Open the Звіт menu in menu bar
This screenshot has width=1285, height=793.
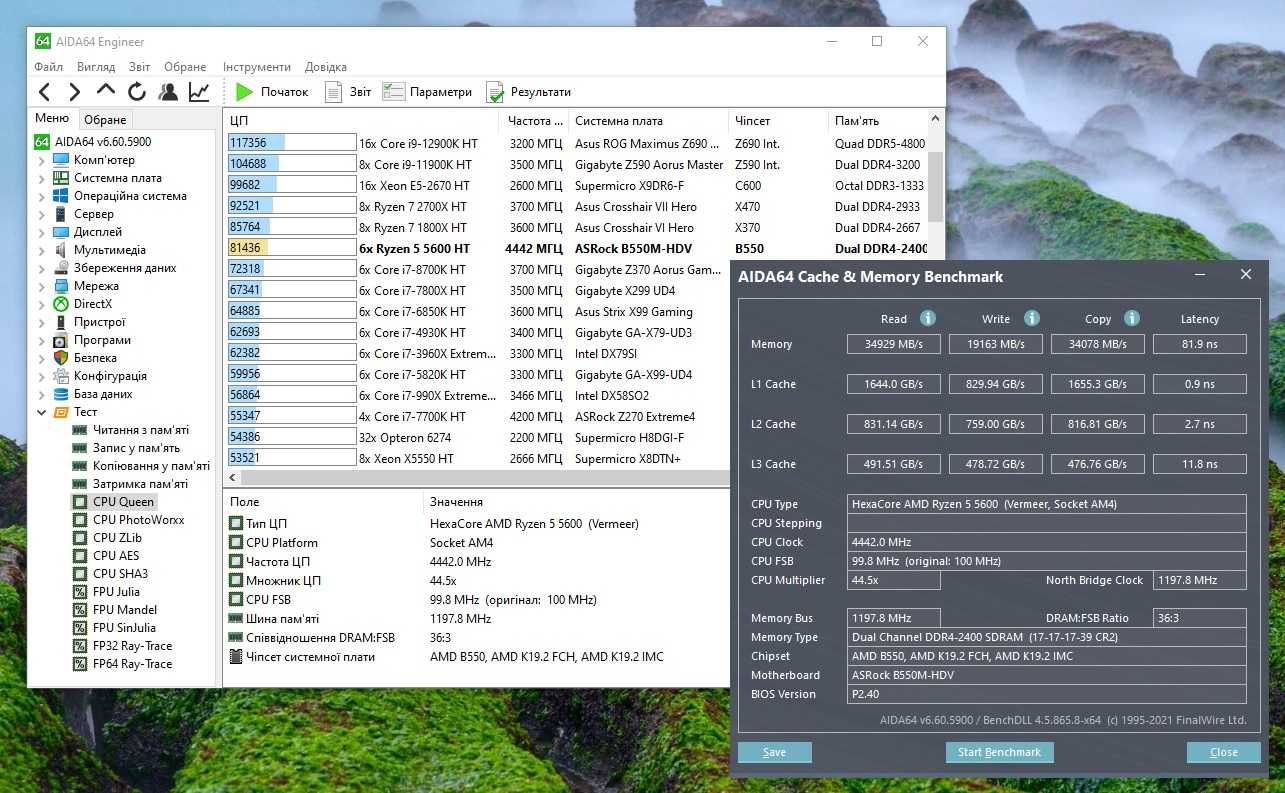pyautogui.click(x=140, y=67)
